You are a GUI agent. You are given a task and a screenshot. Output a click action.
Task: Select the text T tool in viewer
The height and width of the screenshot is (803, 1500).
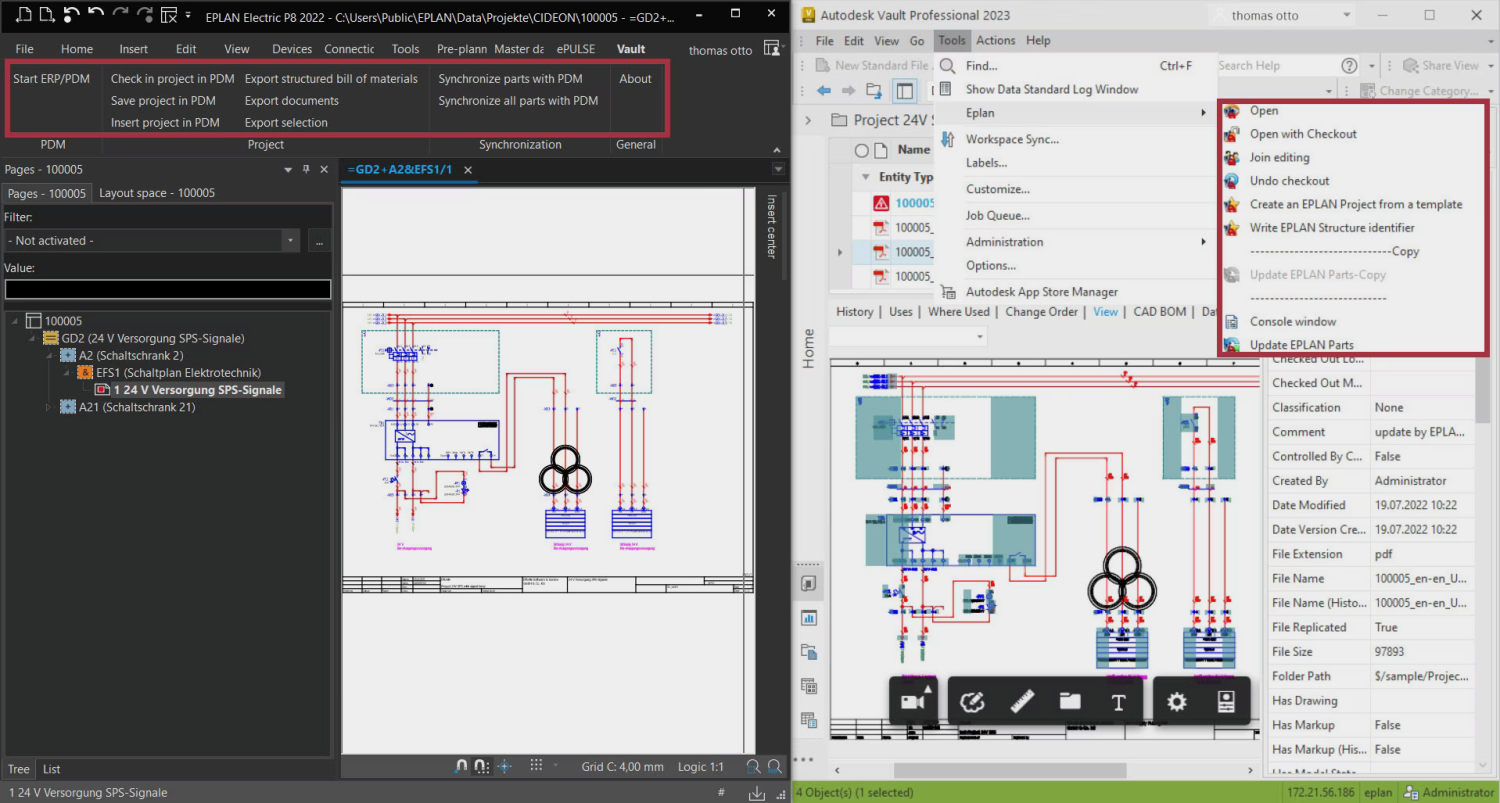click(x=1118, y=702)
